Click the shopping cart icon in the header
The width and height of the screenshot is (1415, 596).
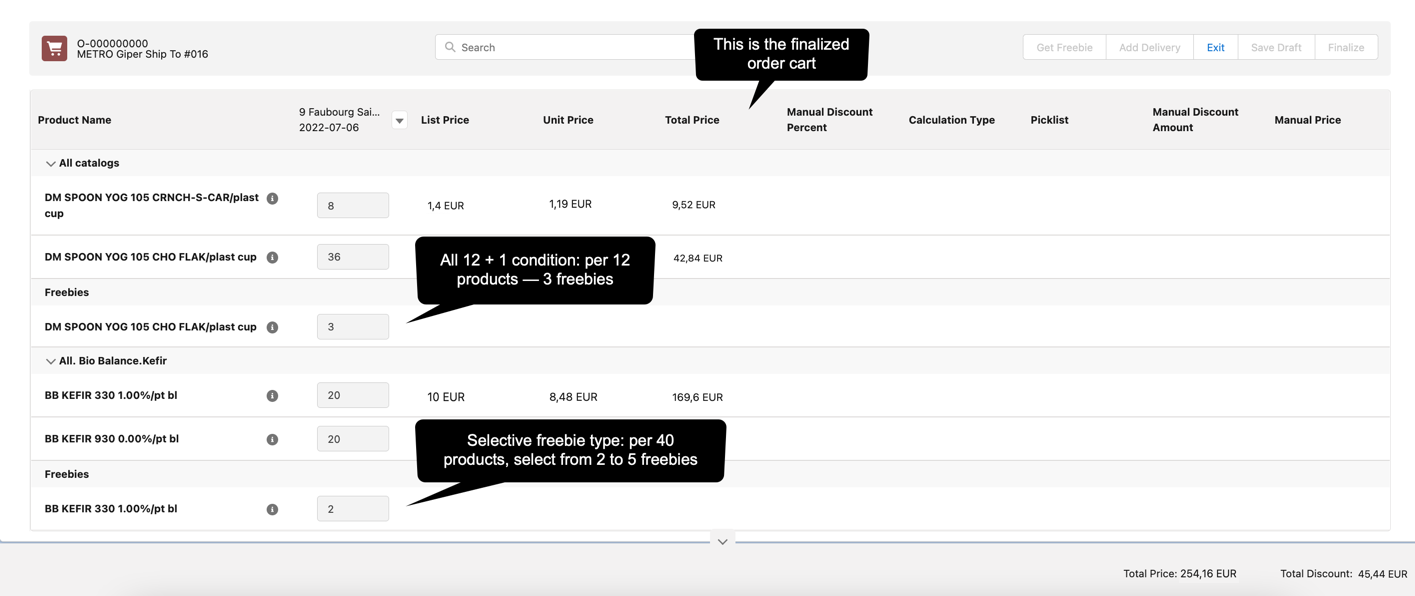coord(53,47)
